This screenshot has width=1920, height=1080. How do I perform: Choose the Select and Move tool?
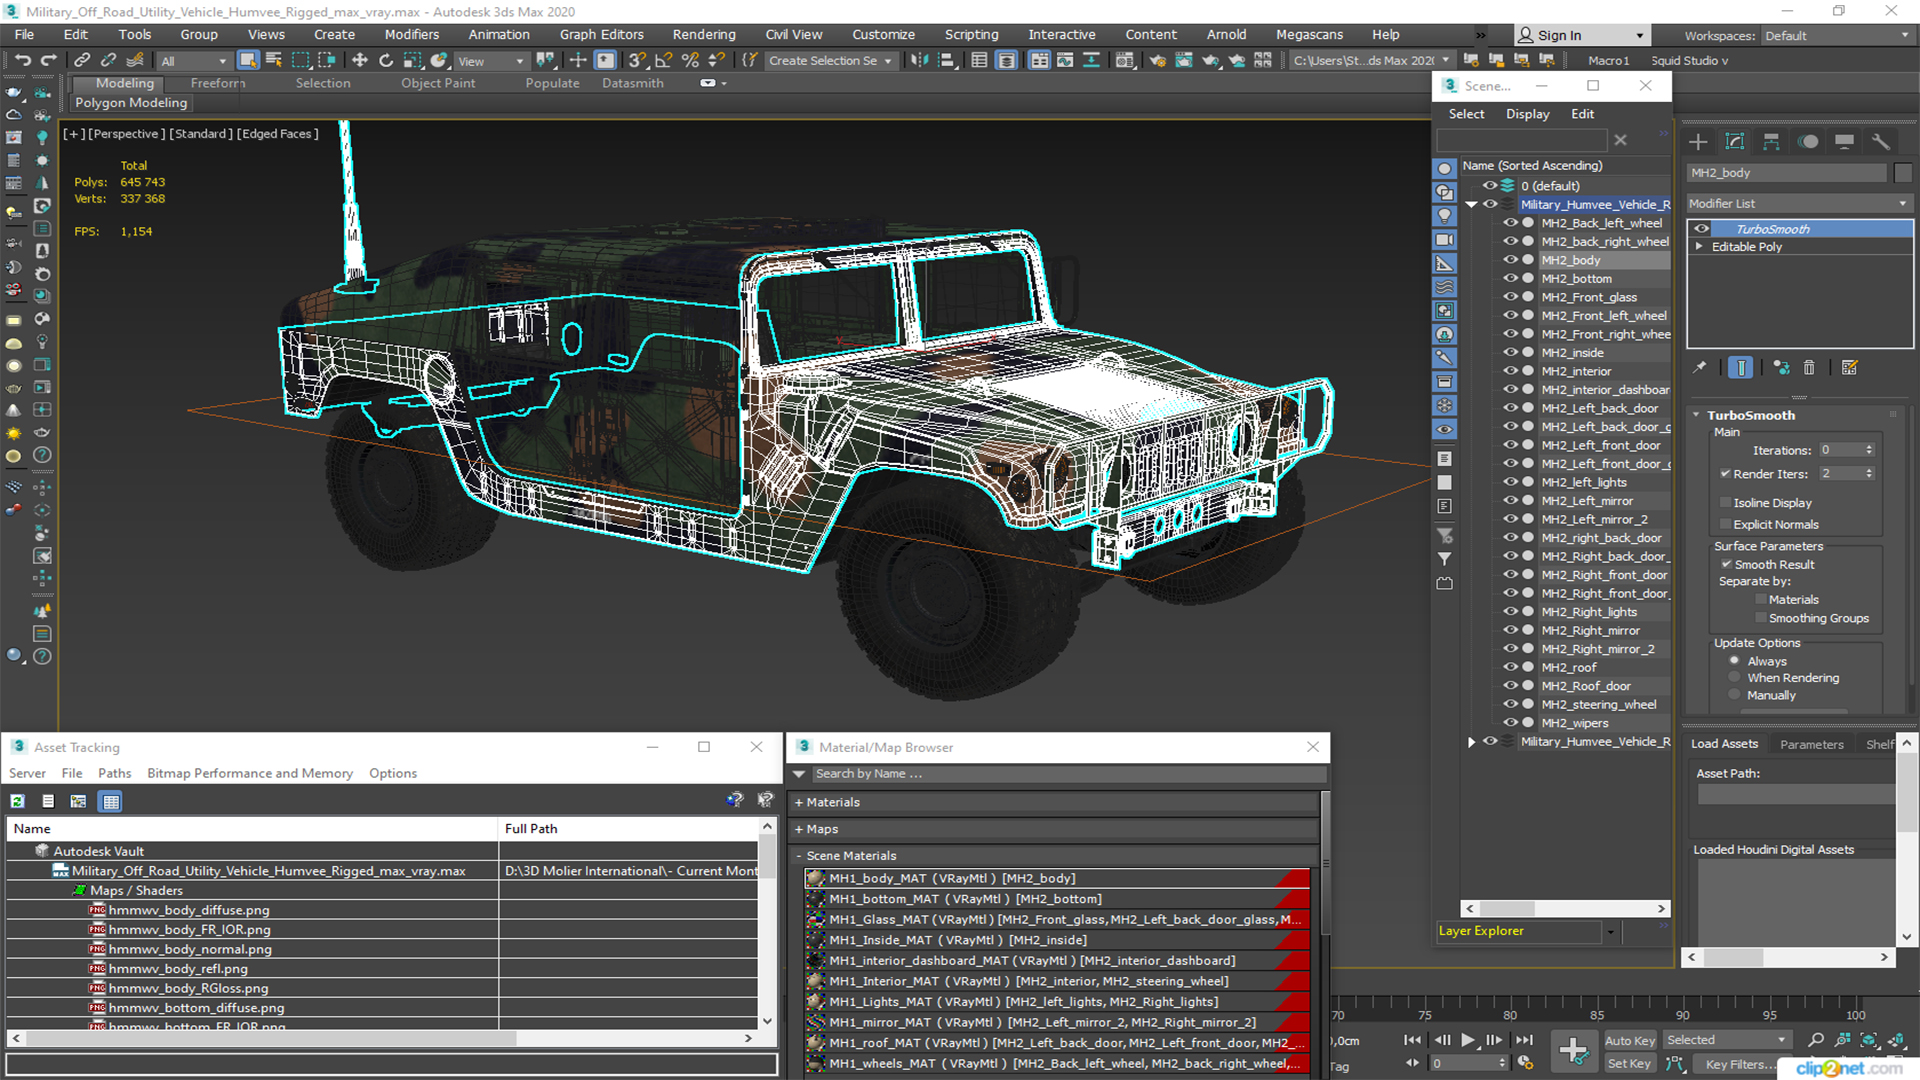tap(360, 60)
